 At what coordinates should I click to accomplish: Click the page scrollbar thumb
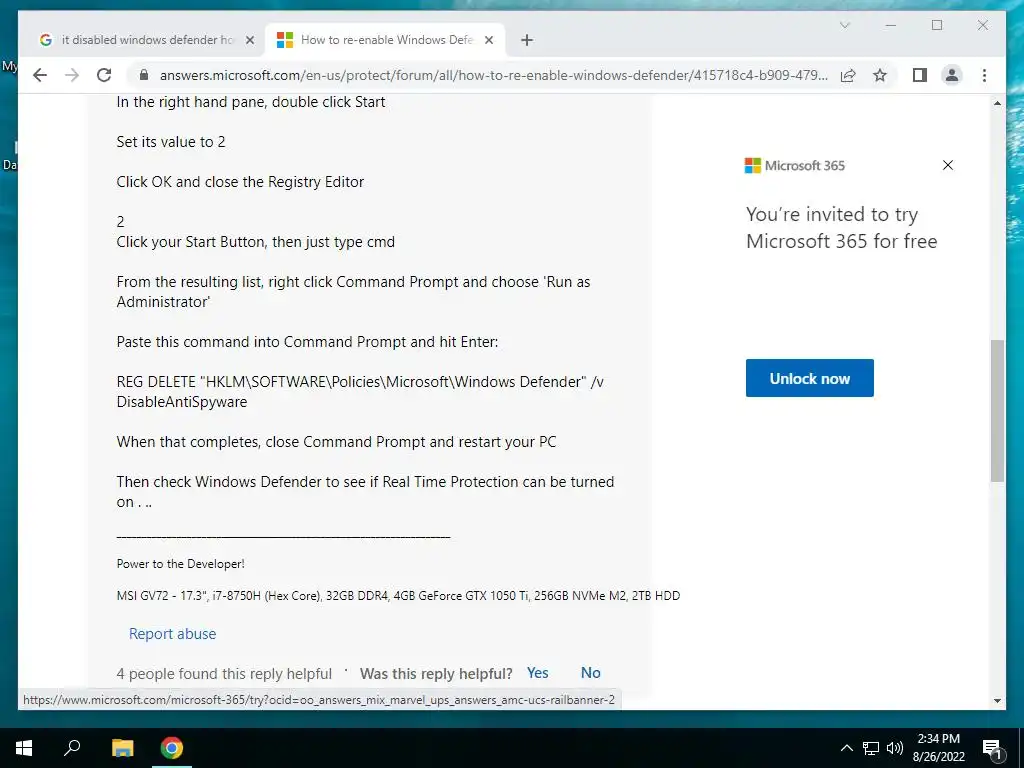(997, 410)
